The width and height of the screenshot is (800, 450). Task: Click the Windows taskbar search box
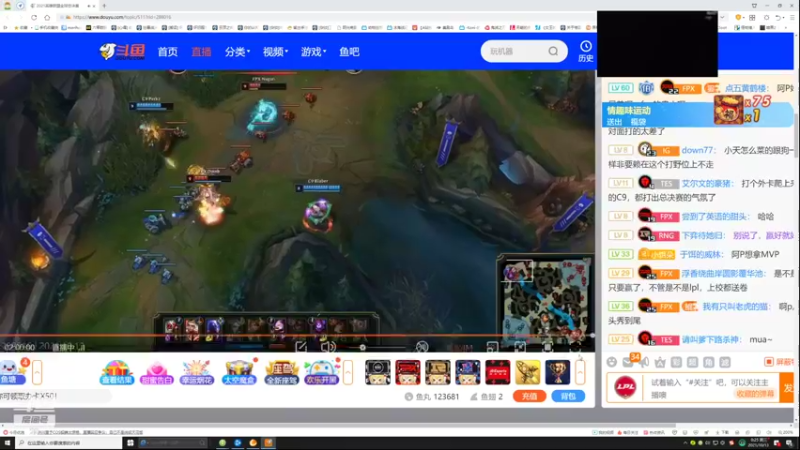[69, 443]
